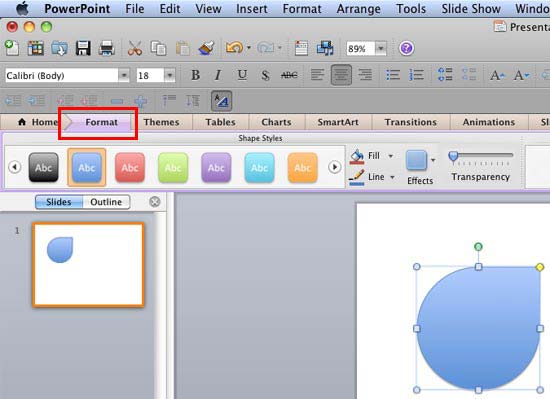Expand the Undo history arrow
The image size is (550, 399).
pyautogui.click(x=249, y=47)
